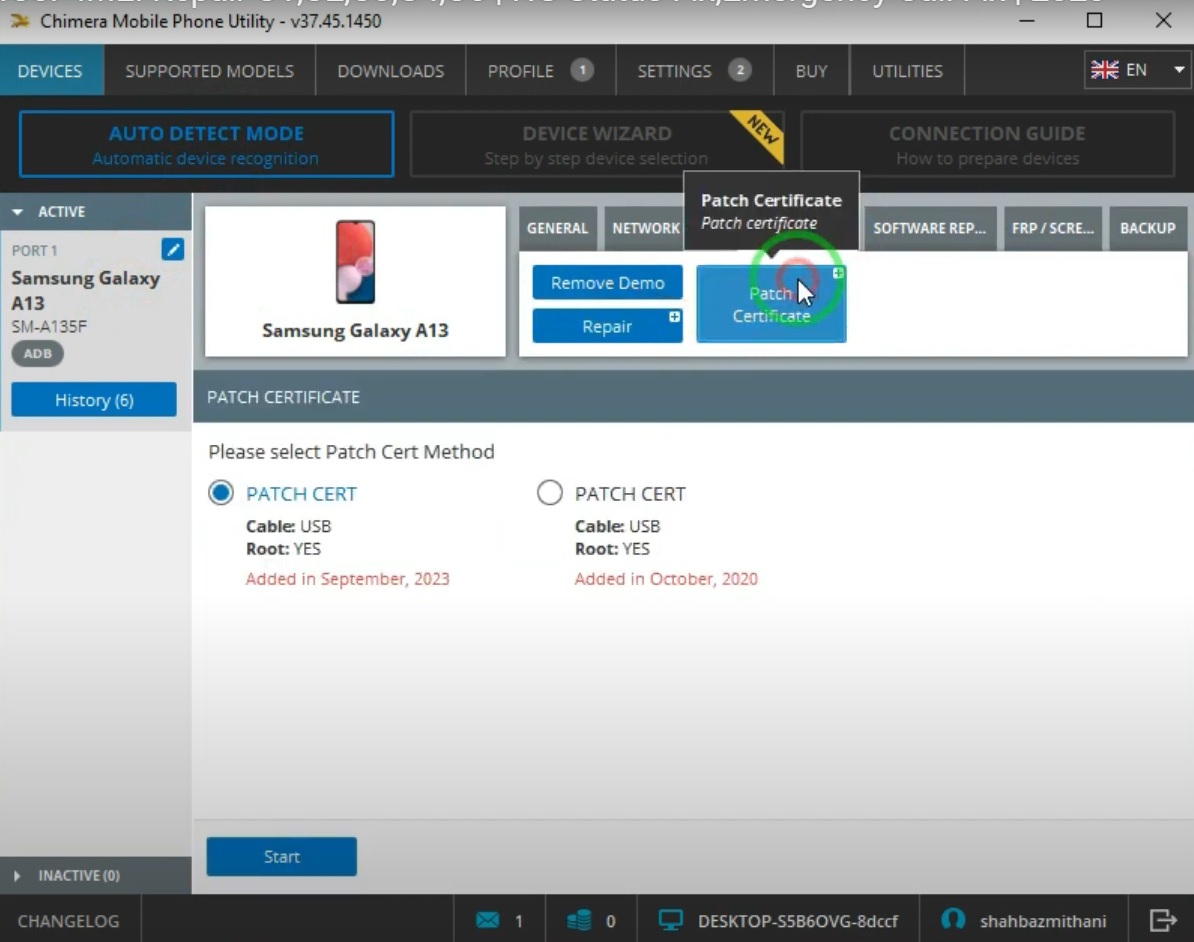Click the UK flag language icon
Viewport: 1194px width, 942px height.
(x=1104, y=70)
